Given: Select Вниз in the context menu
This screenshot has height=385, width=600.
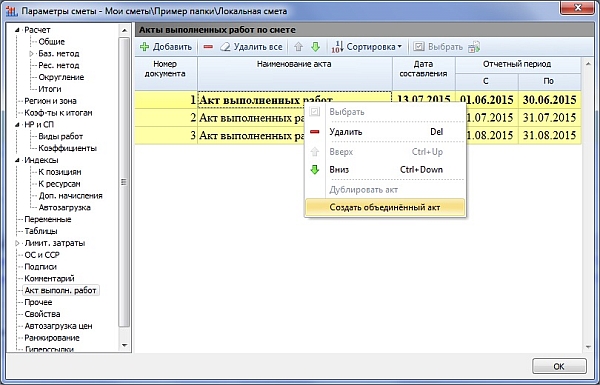Looking at the screenshot, I should click(385, 170).
